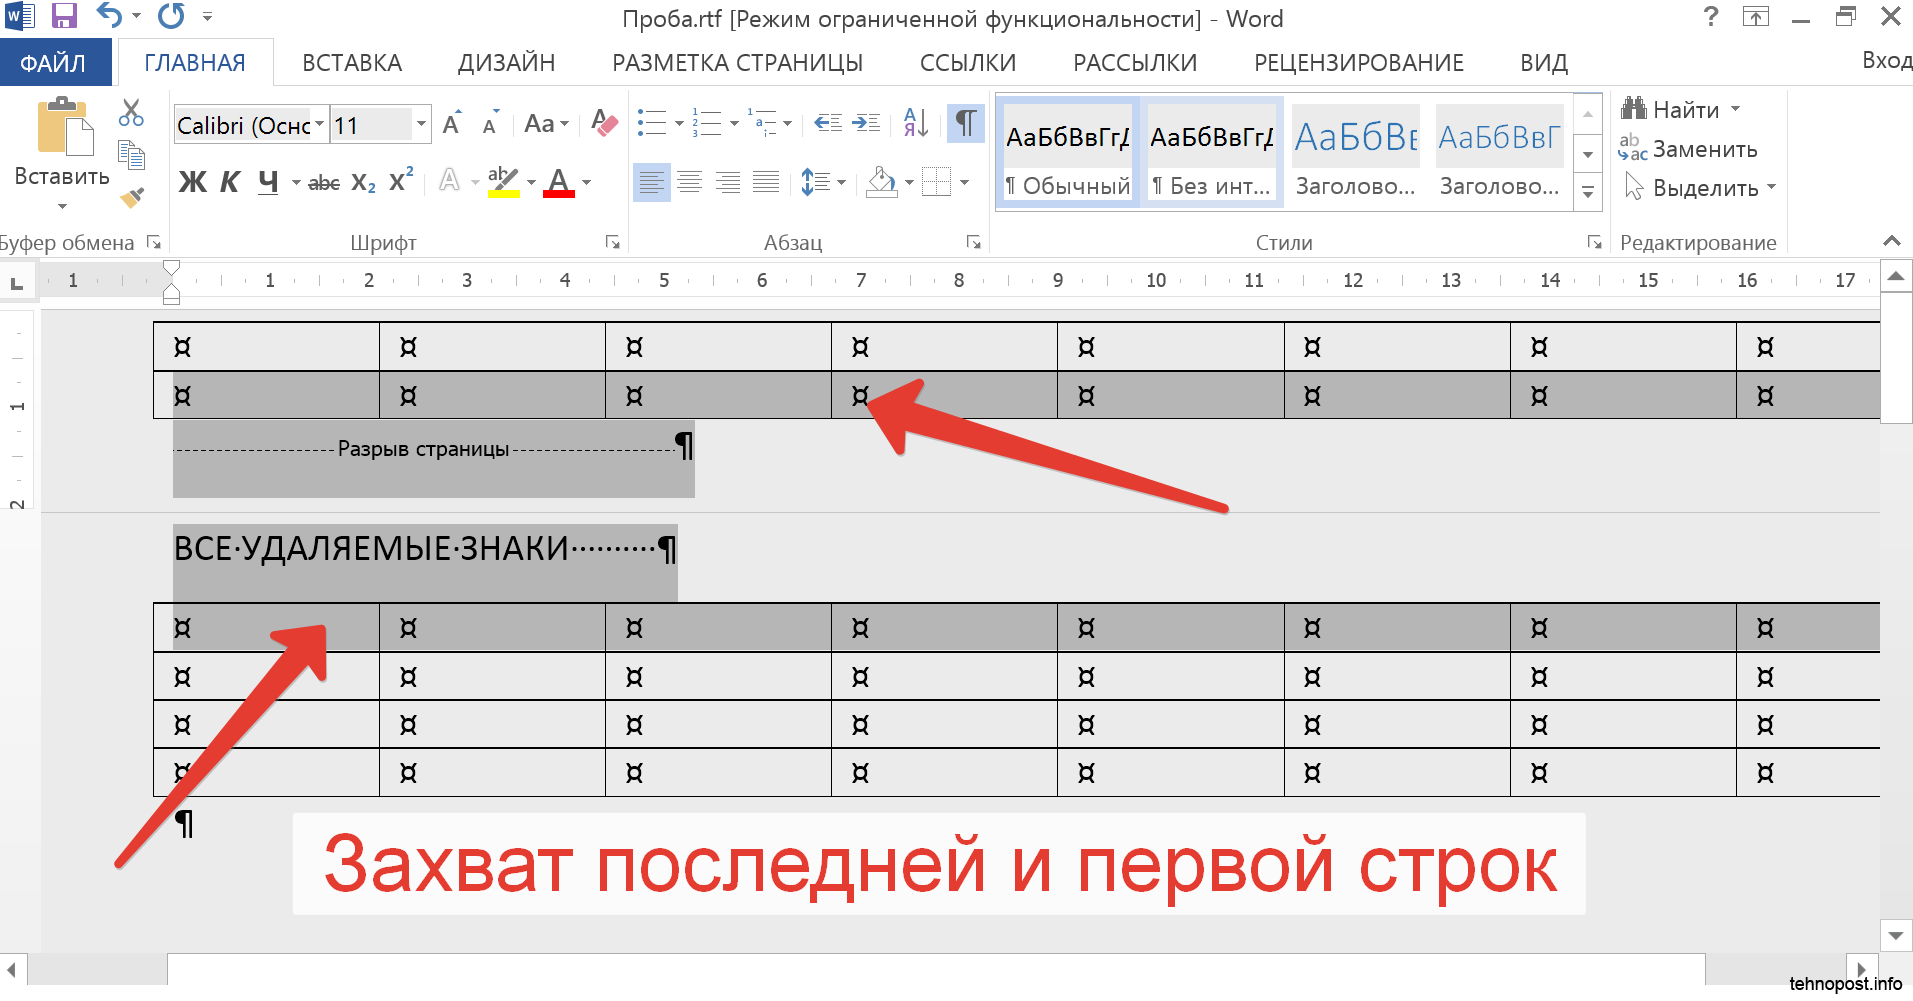Apply the Без инт... style
The height and width of the screenshot is (1001, 1913).
tap(1212, 152)
